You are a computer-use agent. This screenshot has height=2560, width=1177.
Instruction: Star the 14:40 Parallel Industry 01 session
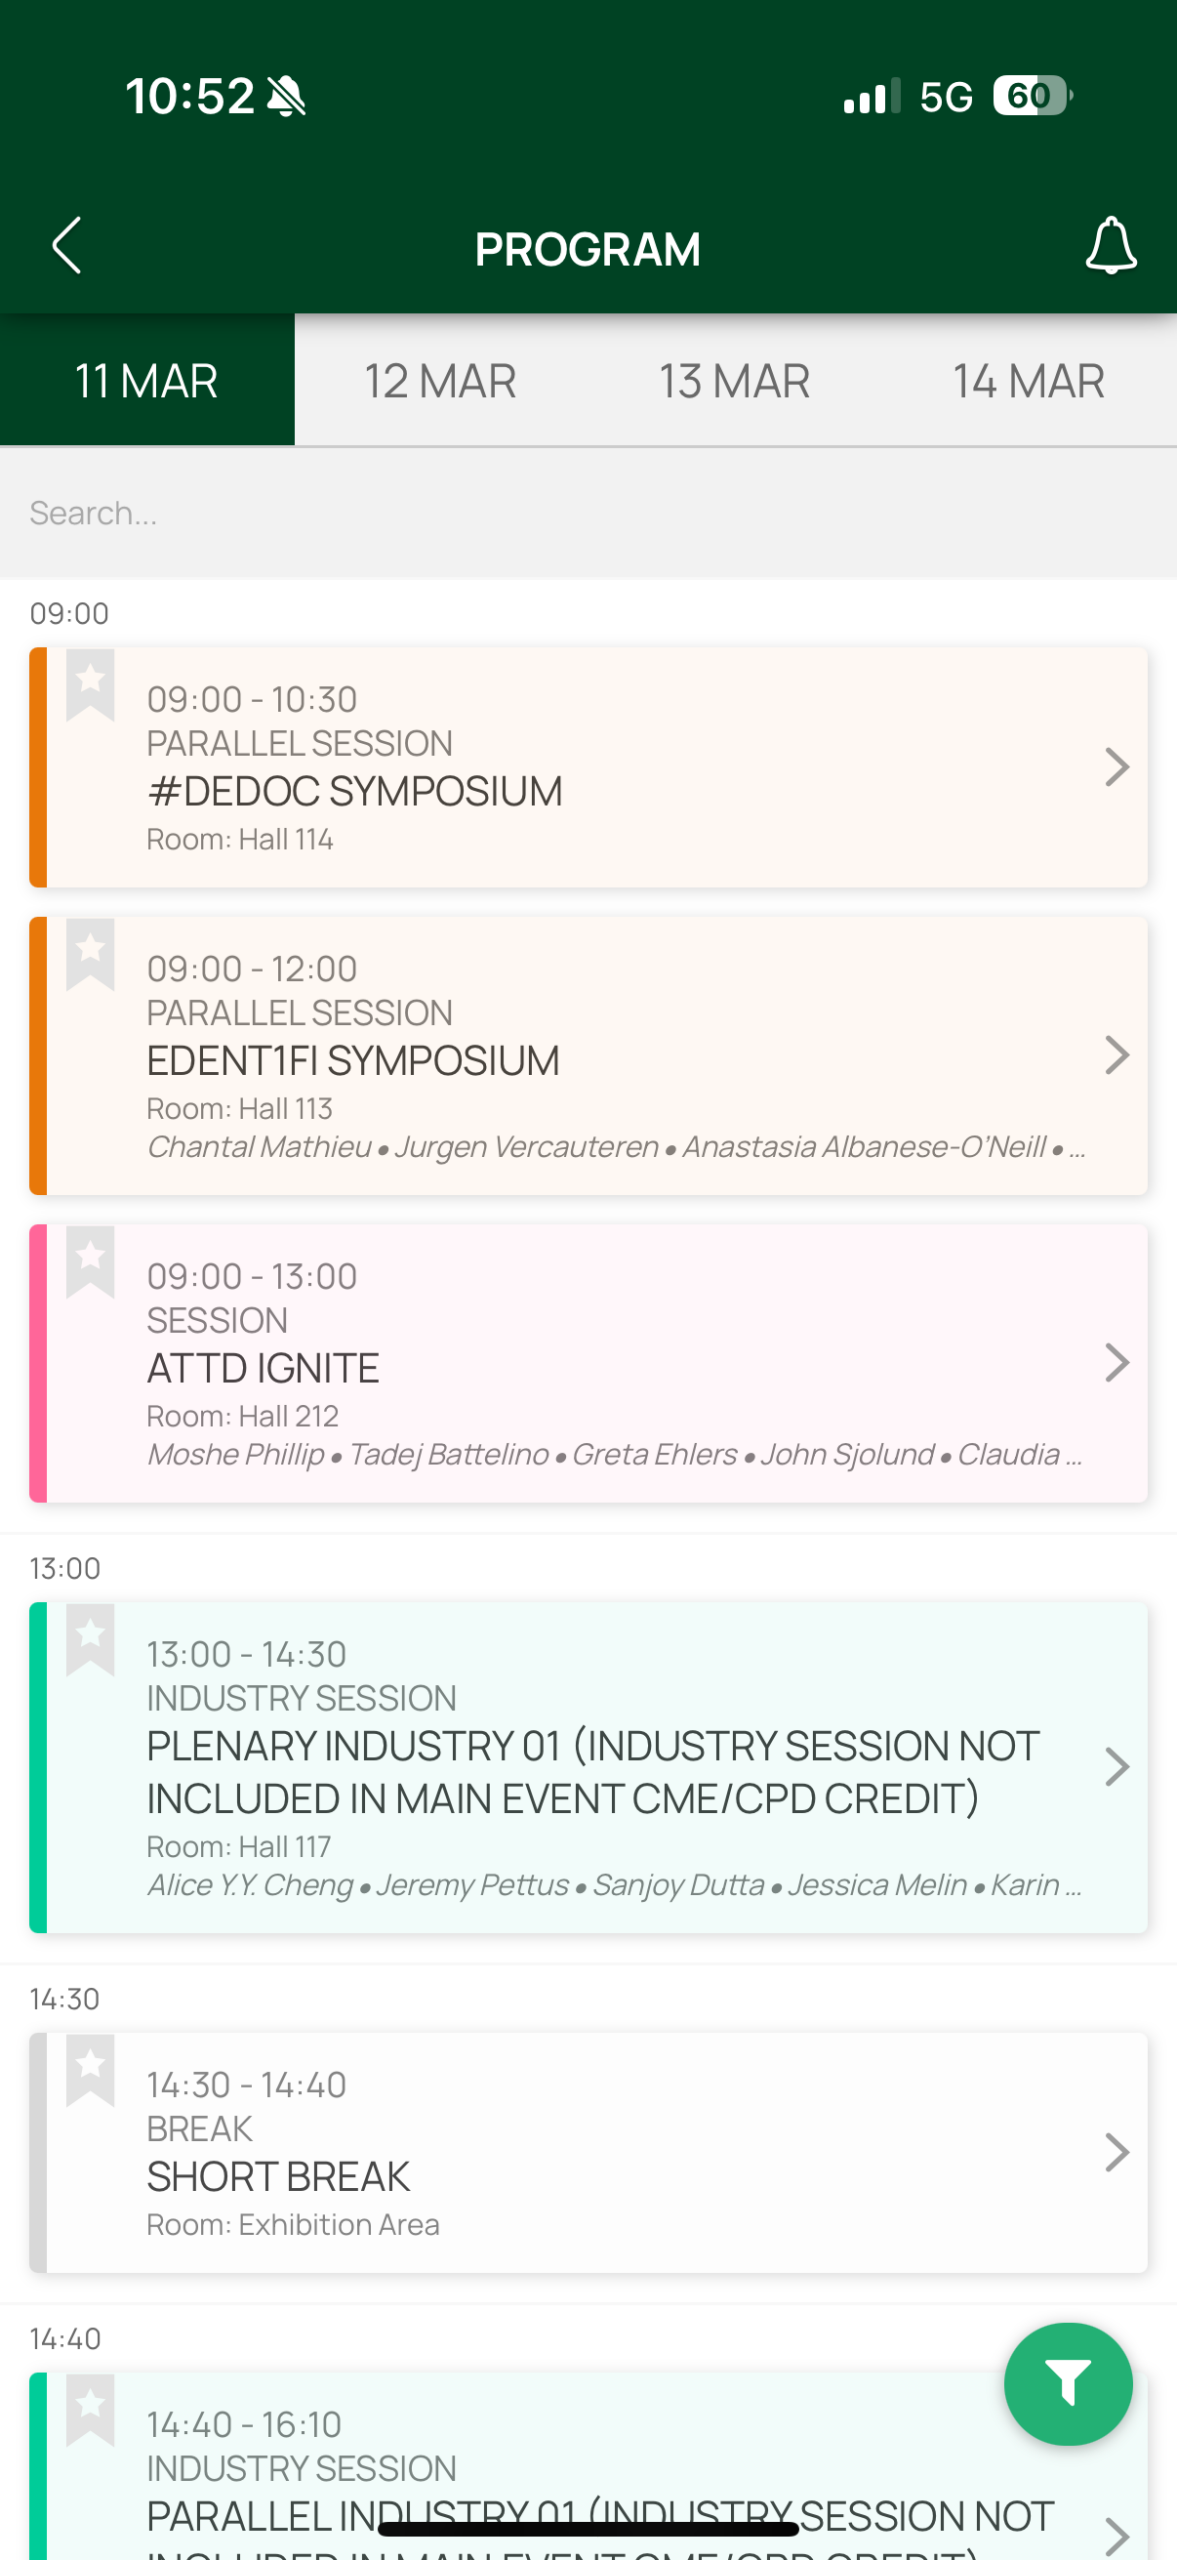click(90, 2409)
